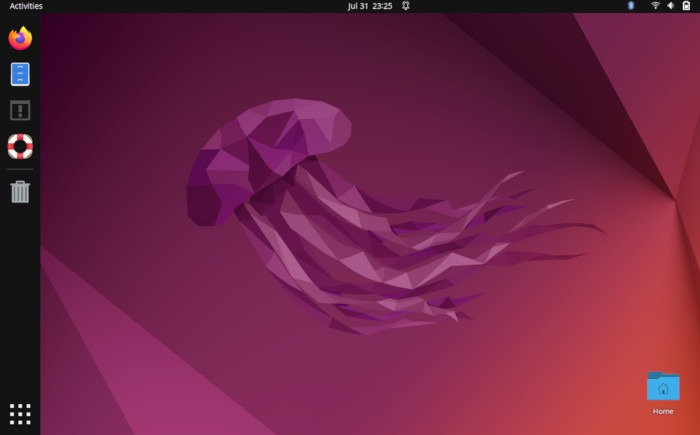Viewport: 700px width, 435px height.
Task: Launch the Files manager dock icon
Action: [x=20, y=74]
